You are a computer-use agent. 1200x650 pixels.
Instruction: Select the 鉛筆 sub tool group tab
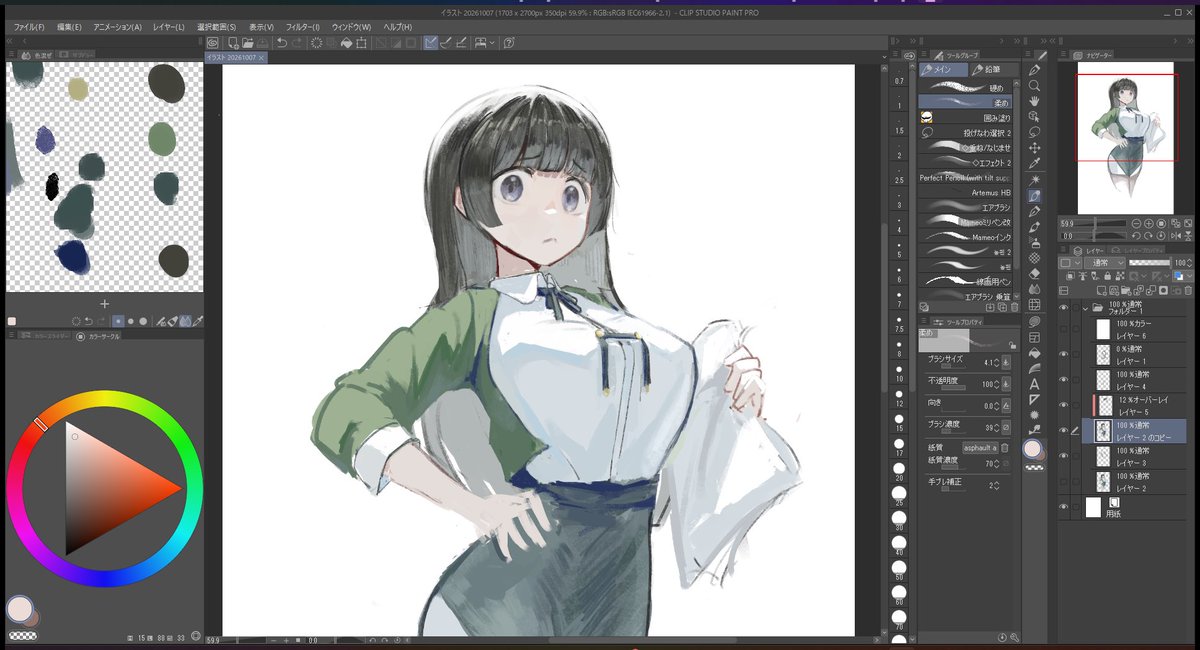click(992, 70)
